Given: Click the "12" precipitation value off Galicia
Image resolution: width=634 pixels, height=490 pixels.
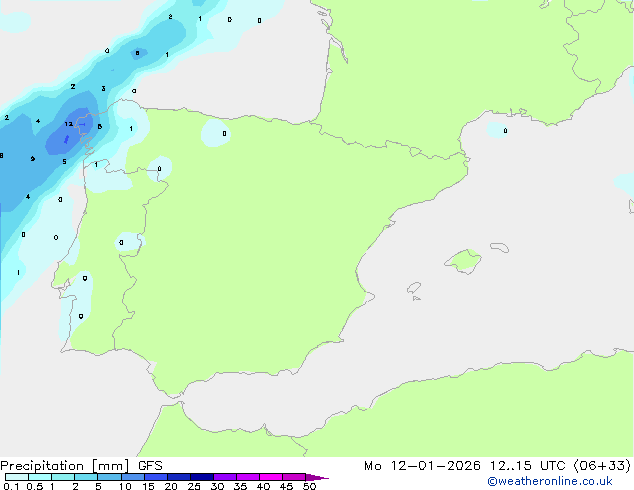Looking at the screenshot, I should click(69, 124).
